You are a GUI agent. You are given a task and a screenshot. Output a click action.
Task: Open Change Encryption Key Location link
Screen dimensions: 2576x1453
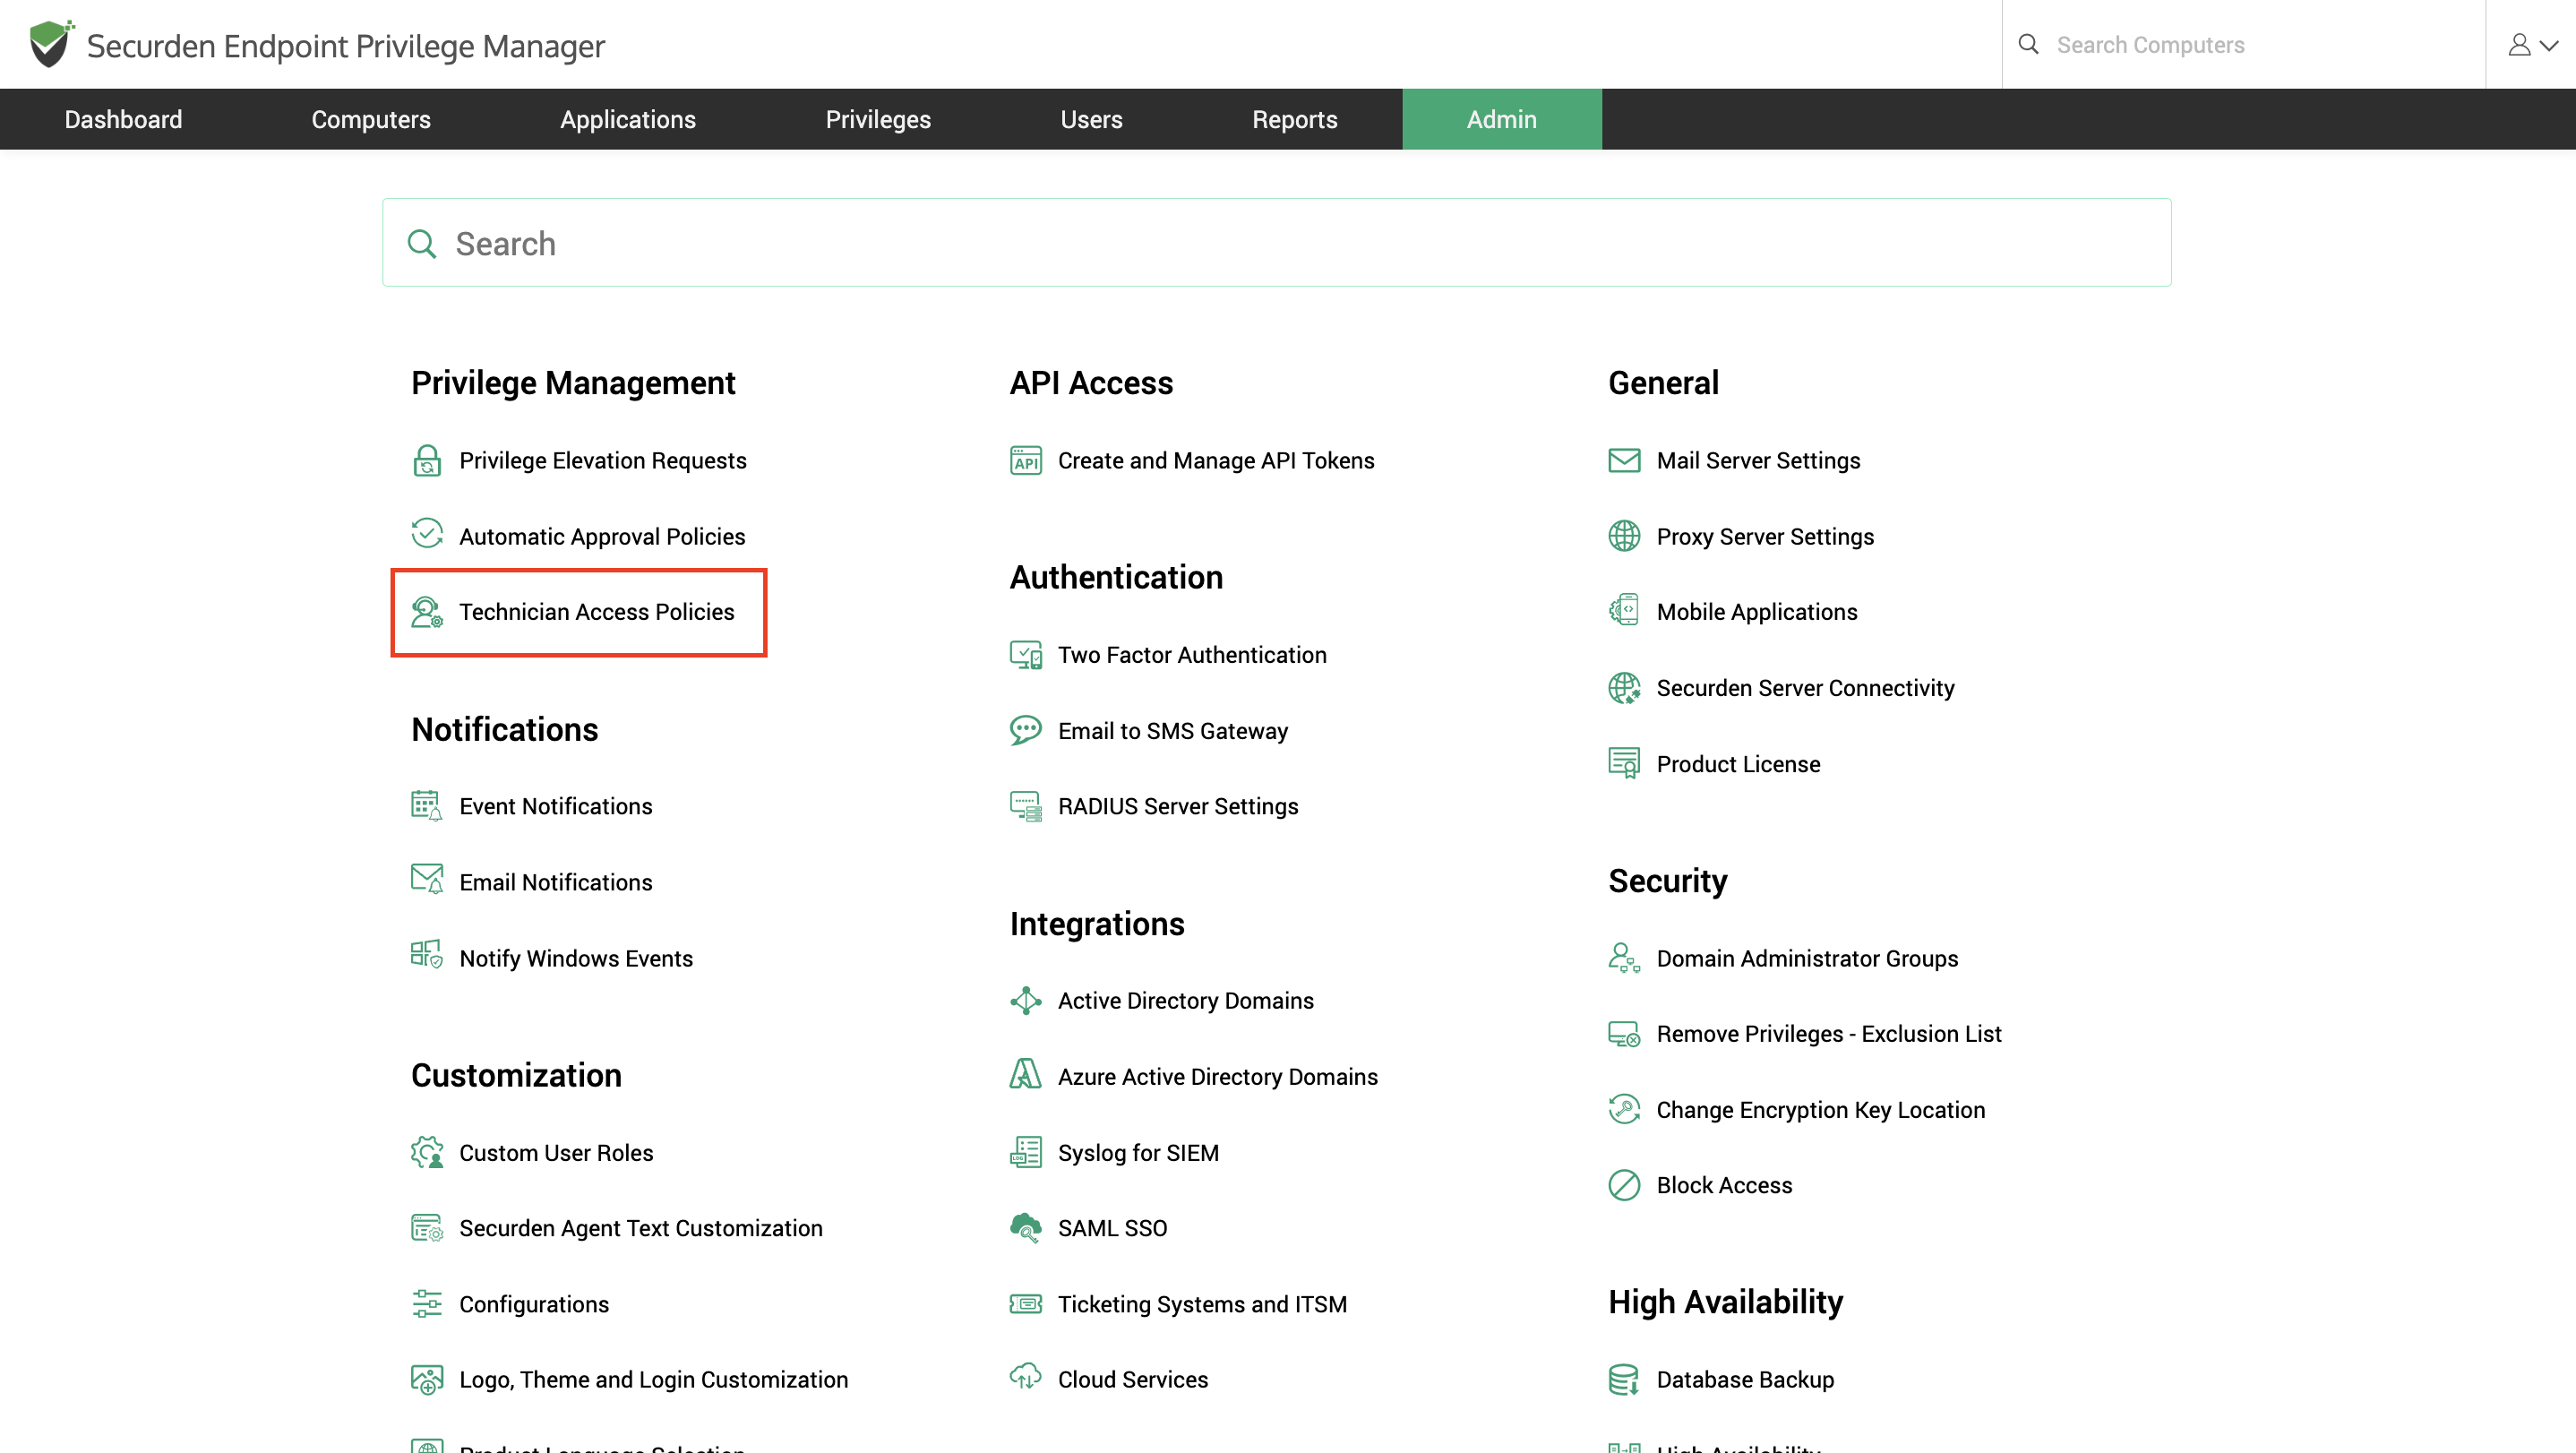tap(1821, 1109)
